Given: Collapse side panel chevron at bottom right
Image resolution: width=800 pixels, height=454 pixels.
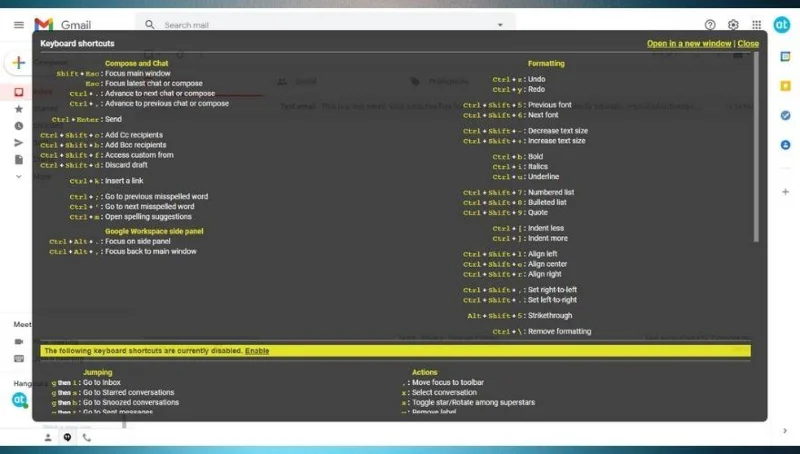Looking at the screenshot, I should (x=785, y=431).
